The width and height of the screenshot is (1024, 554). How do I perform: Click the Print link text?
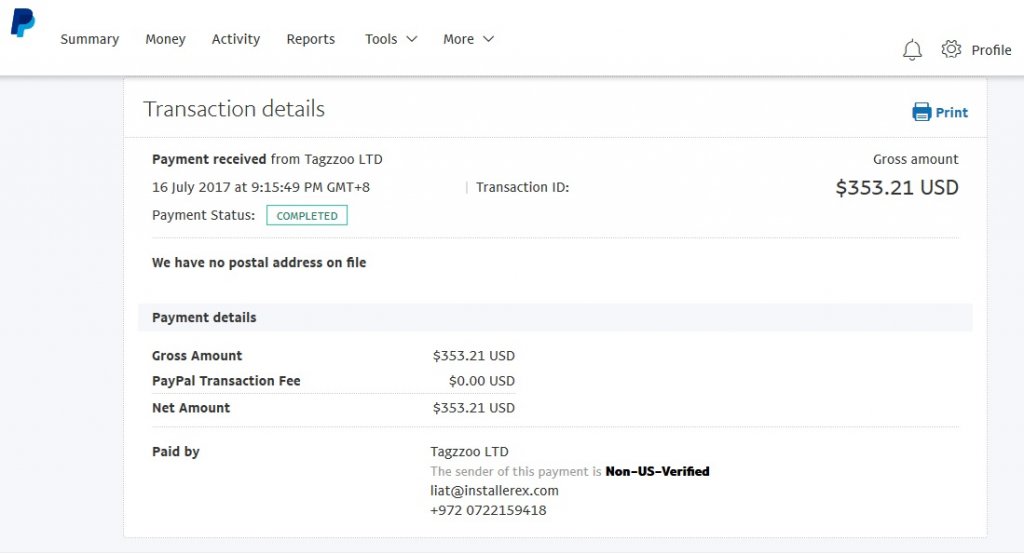click(952, 113)
